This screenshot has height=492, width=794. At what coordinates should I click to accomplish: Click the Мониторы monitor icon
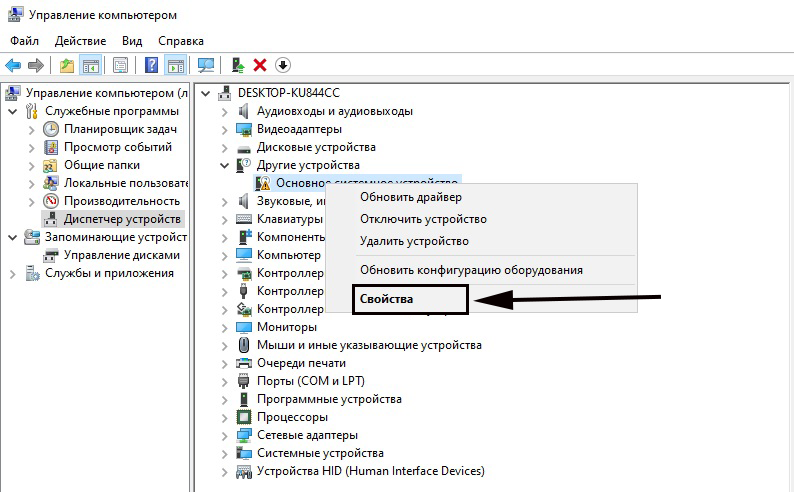pos(244,327)
